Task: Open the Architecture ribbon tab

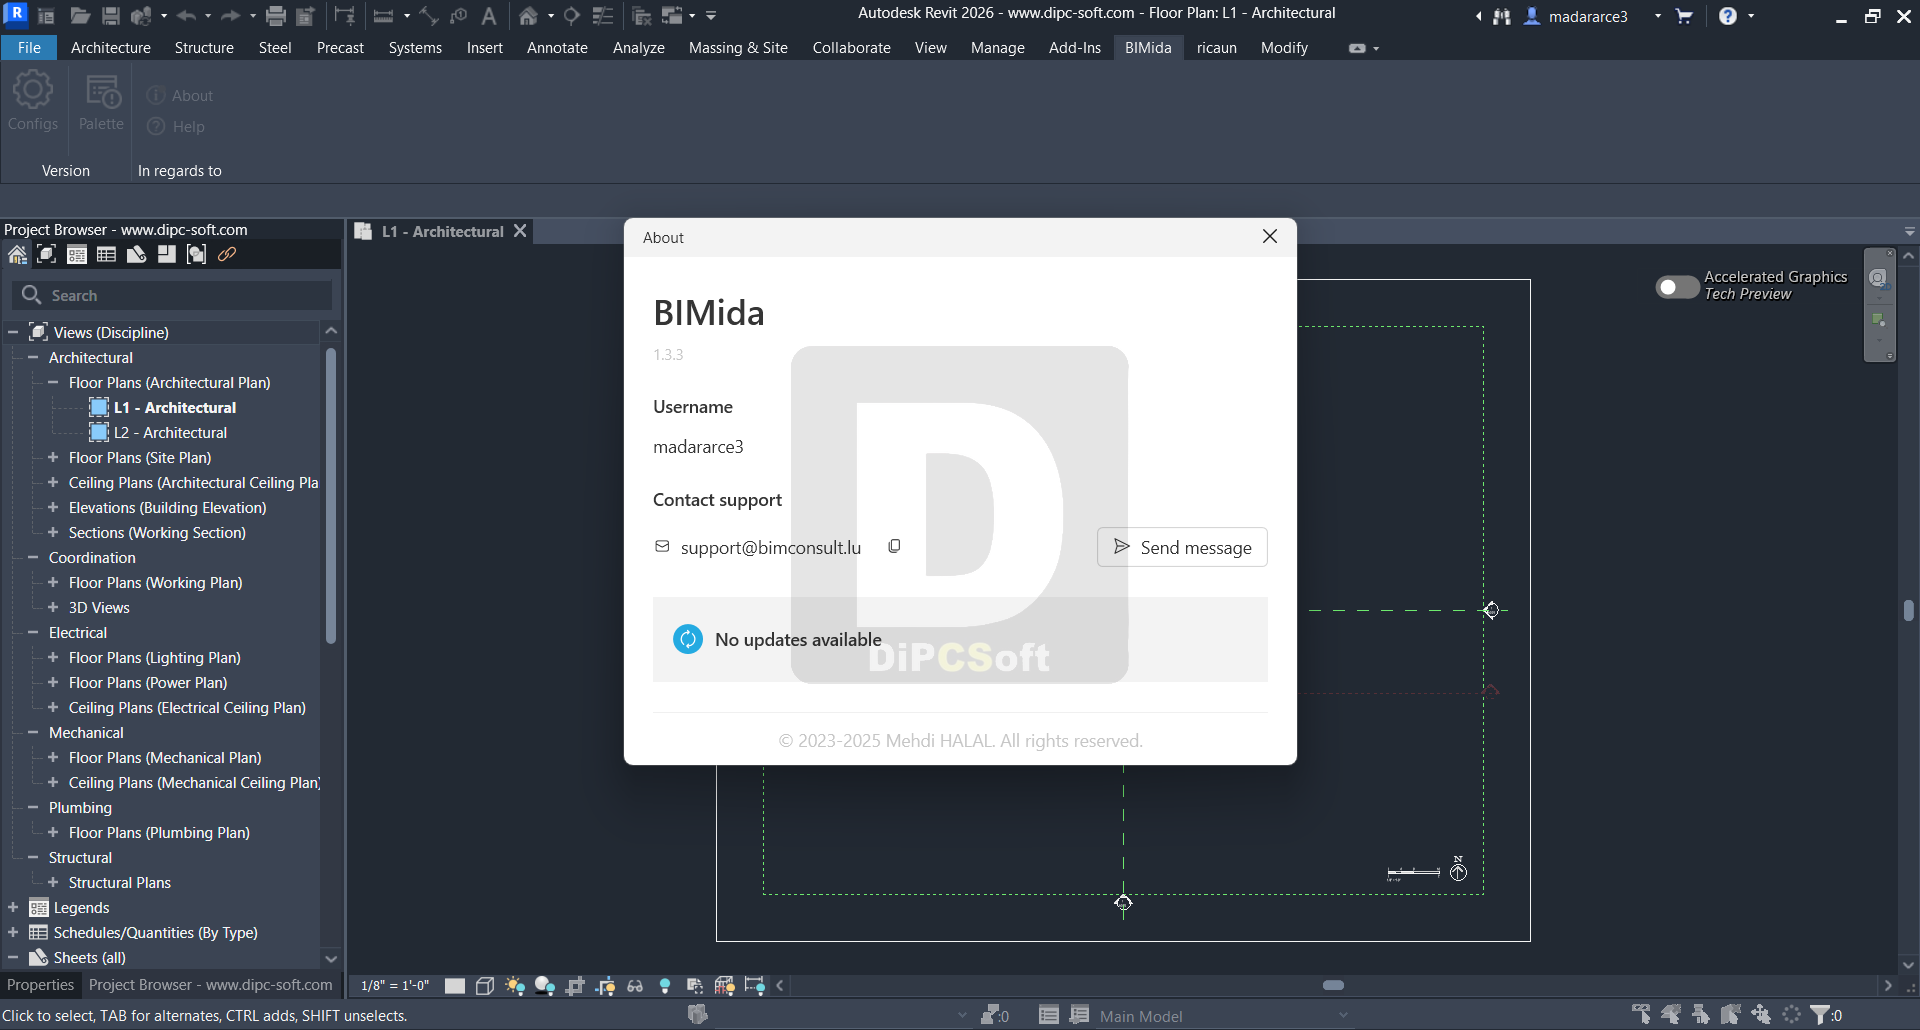Action: (x=111, y=48)
